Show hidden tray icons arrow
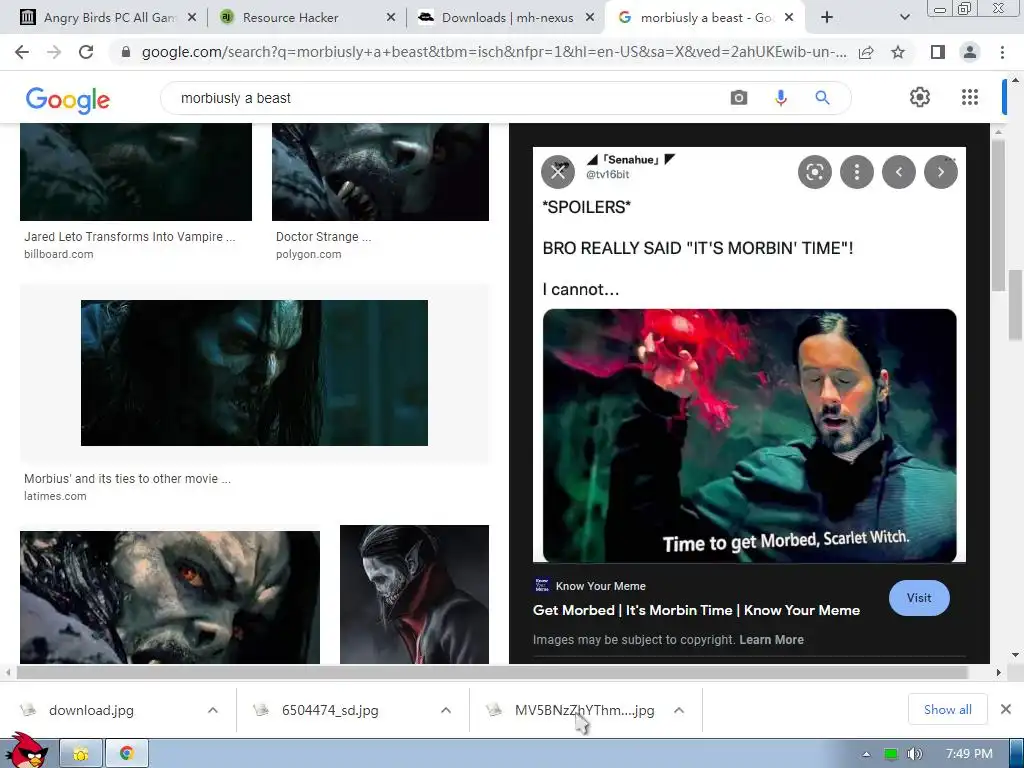 (866, 754)
